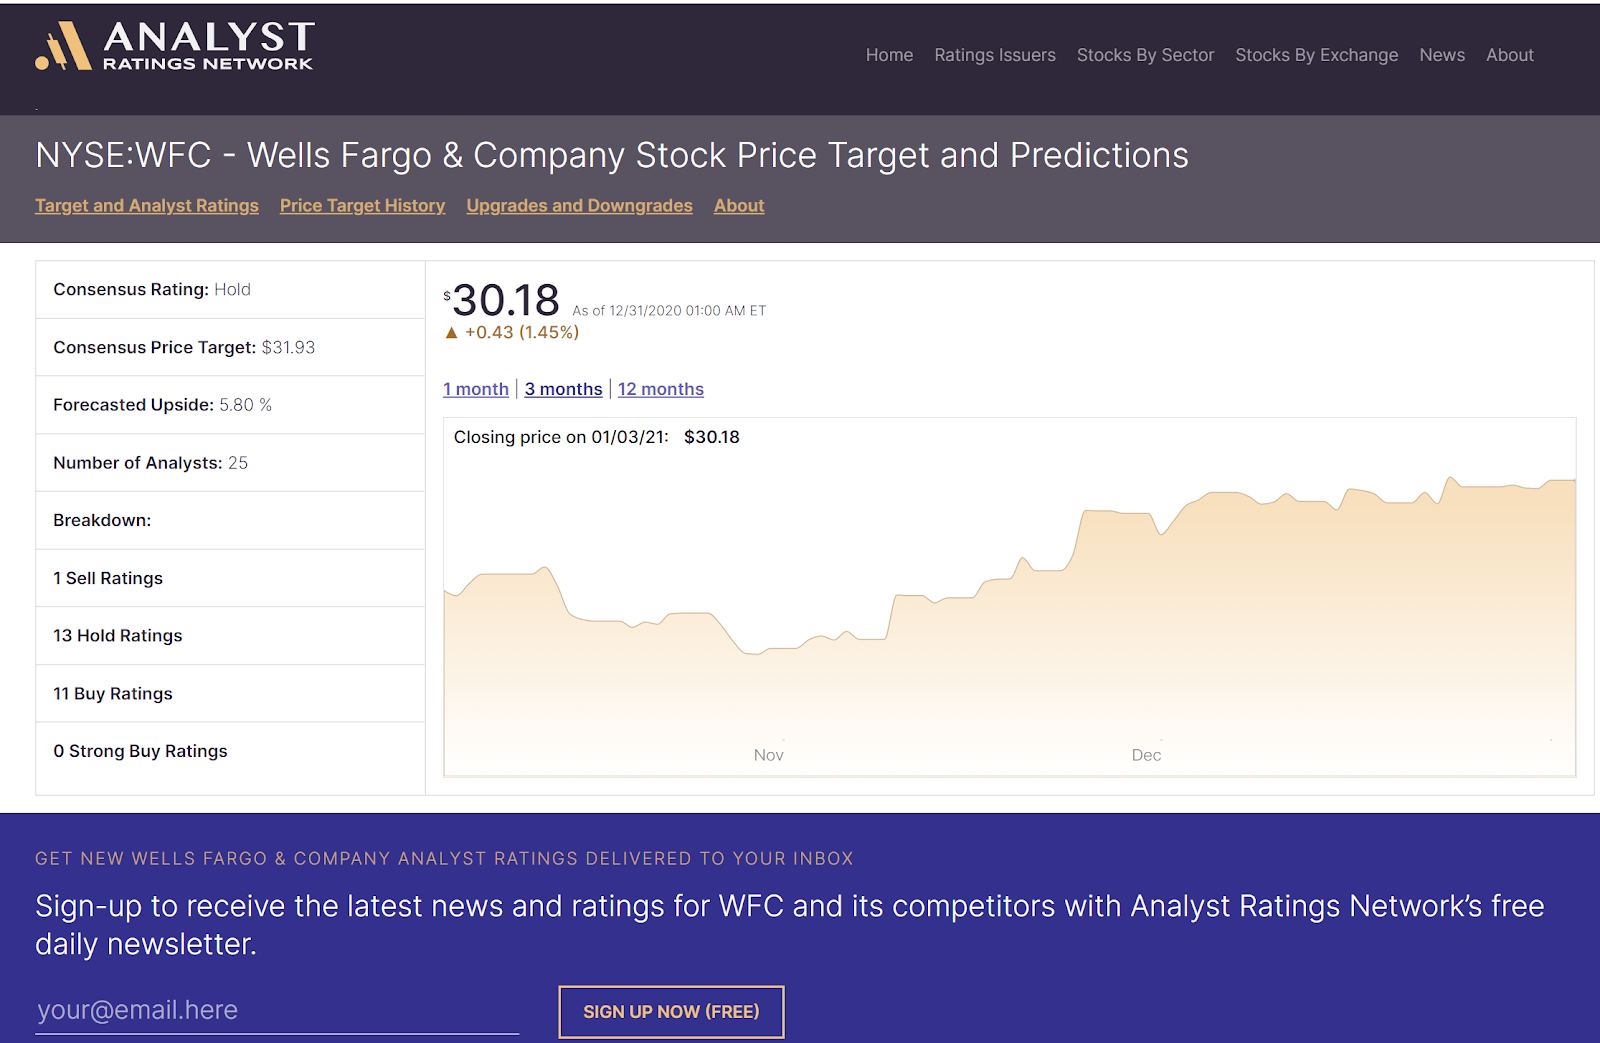Open the About link under the stock title
The image size is (1600, 1043).
coord(739,205)
